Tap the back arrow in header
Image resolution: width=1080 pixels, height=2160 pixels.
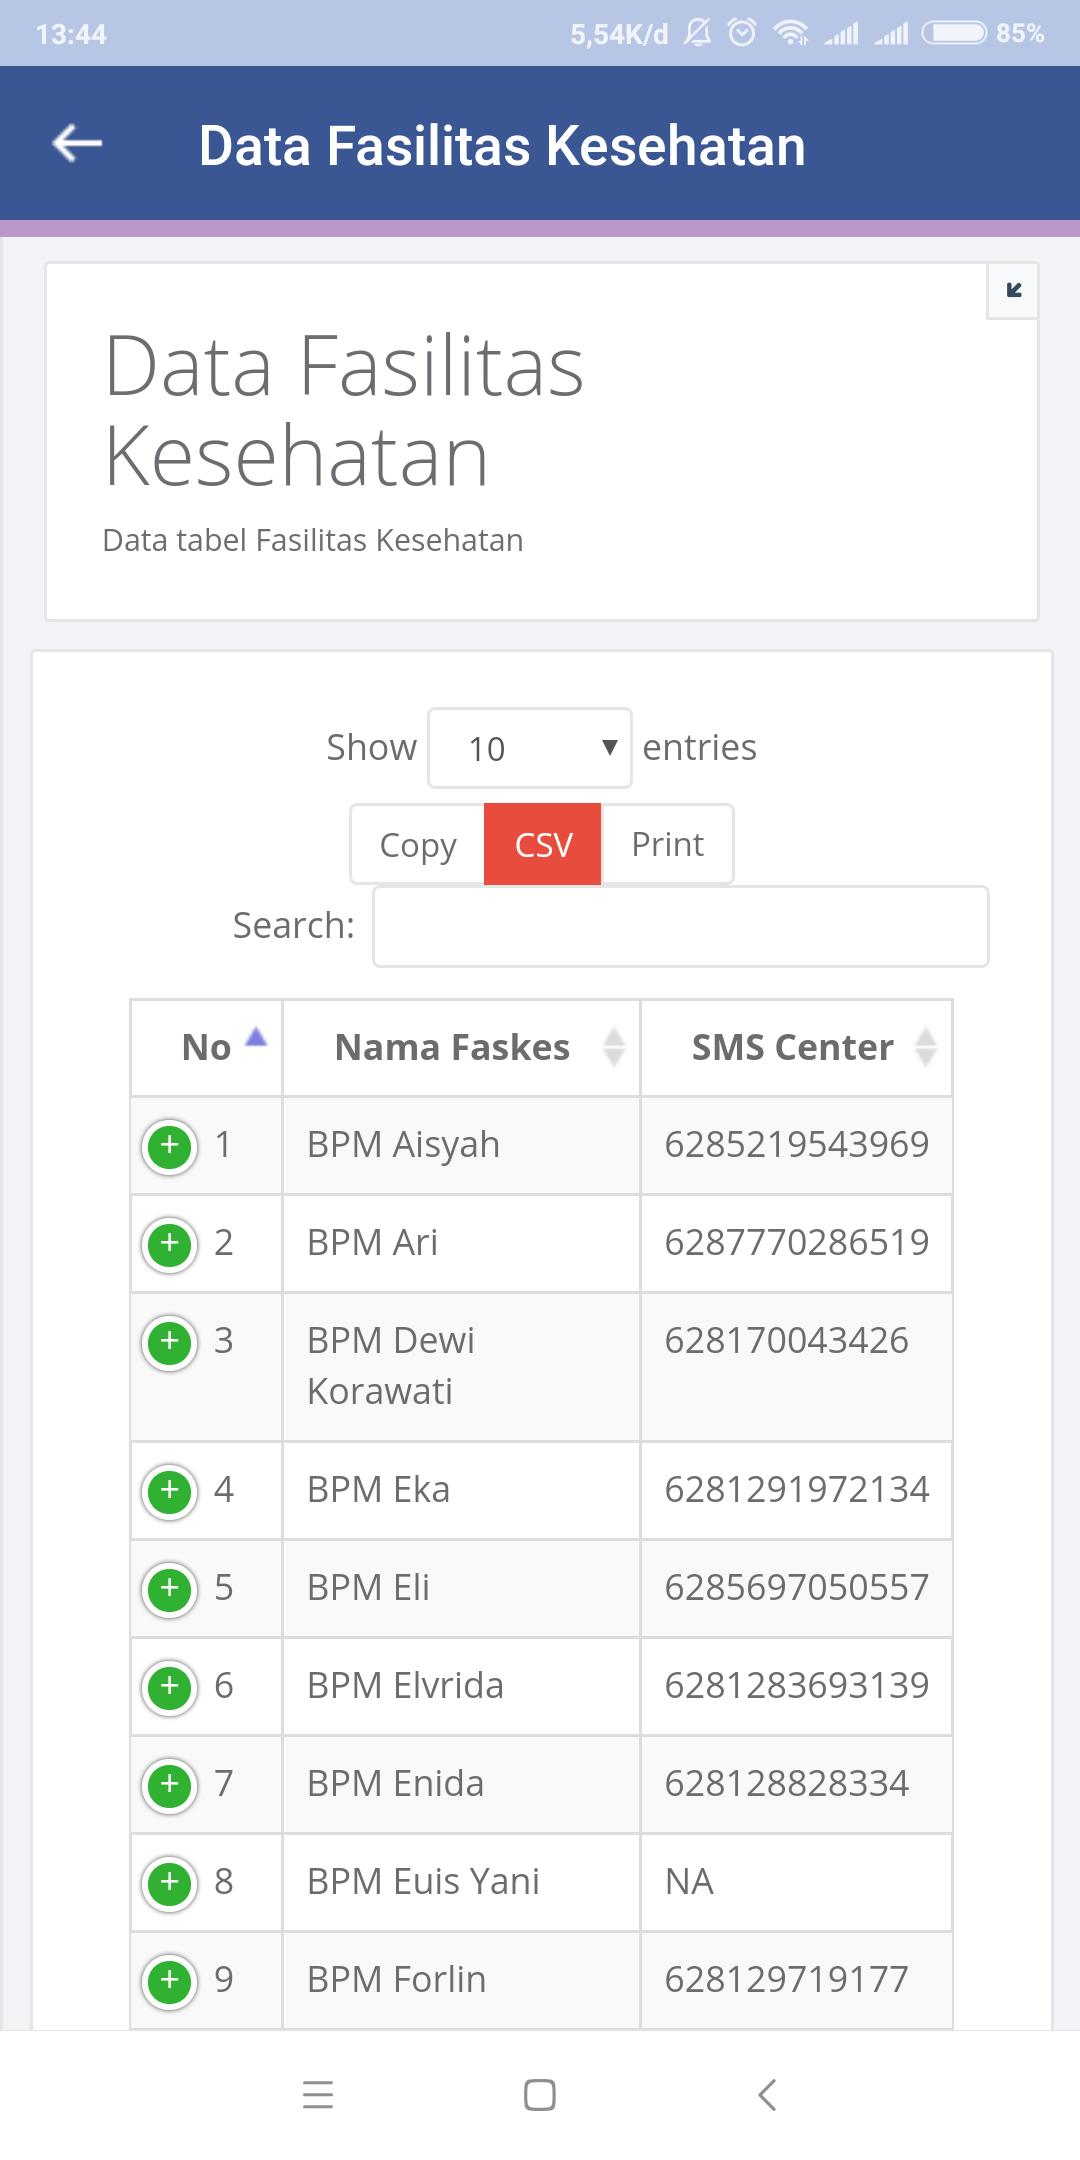click(77, 144)
